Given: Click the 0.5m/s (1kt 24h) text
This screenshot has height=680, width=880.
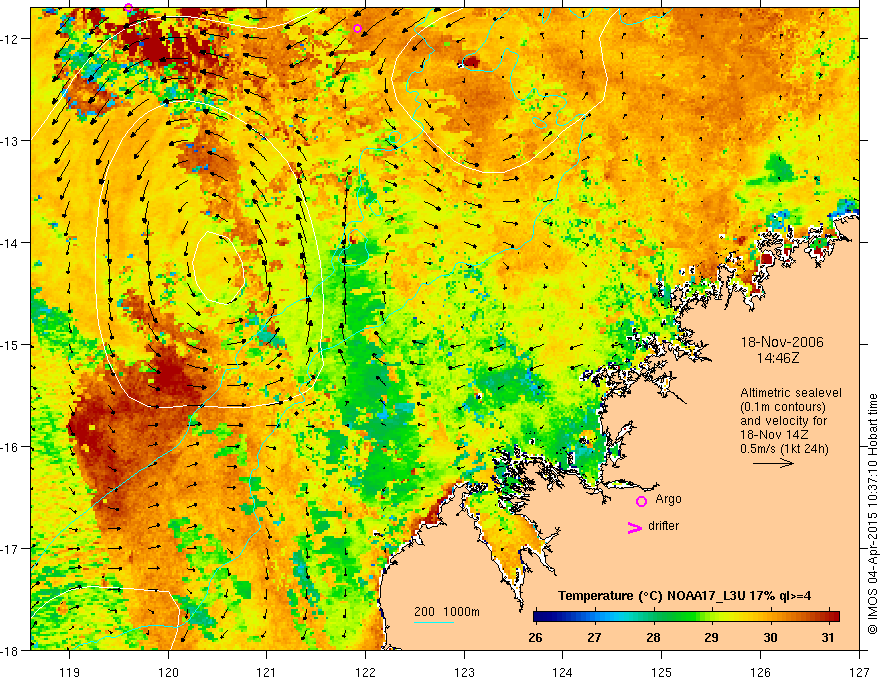Looking at the screenshot, I should click(x=784, y=449).
